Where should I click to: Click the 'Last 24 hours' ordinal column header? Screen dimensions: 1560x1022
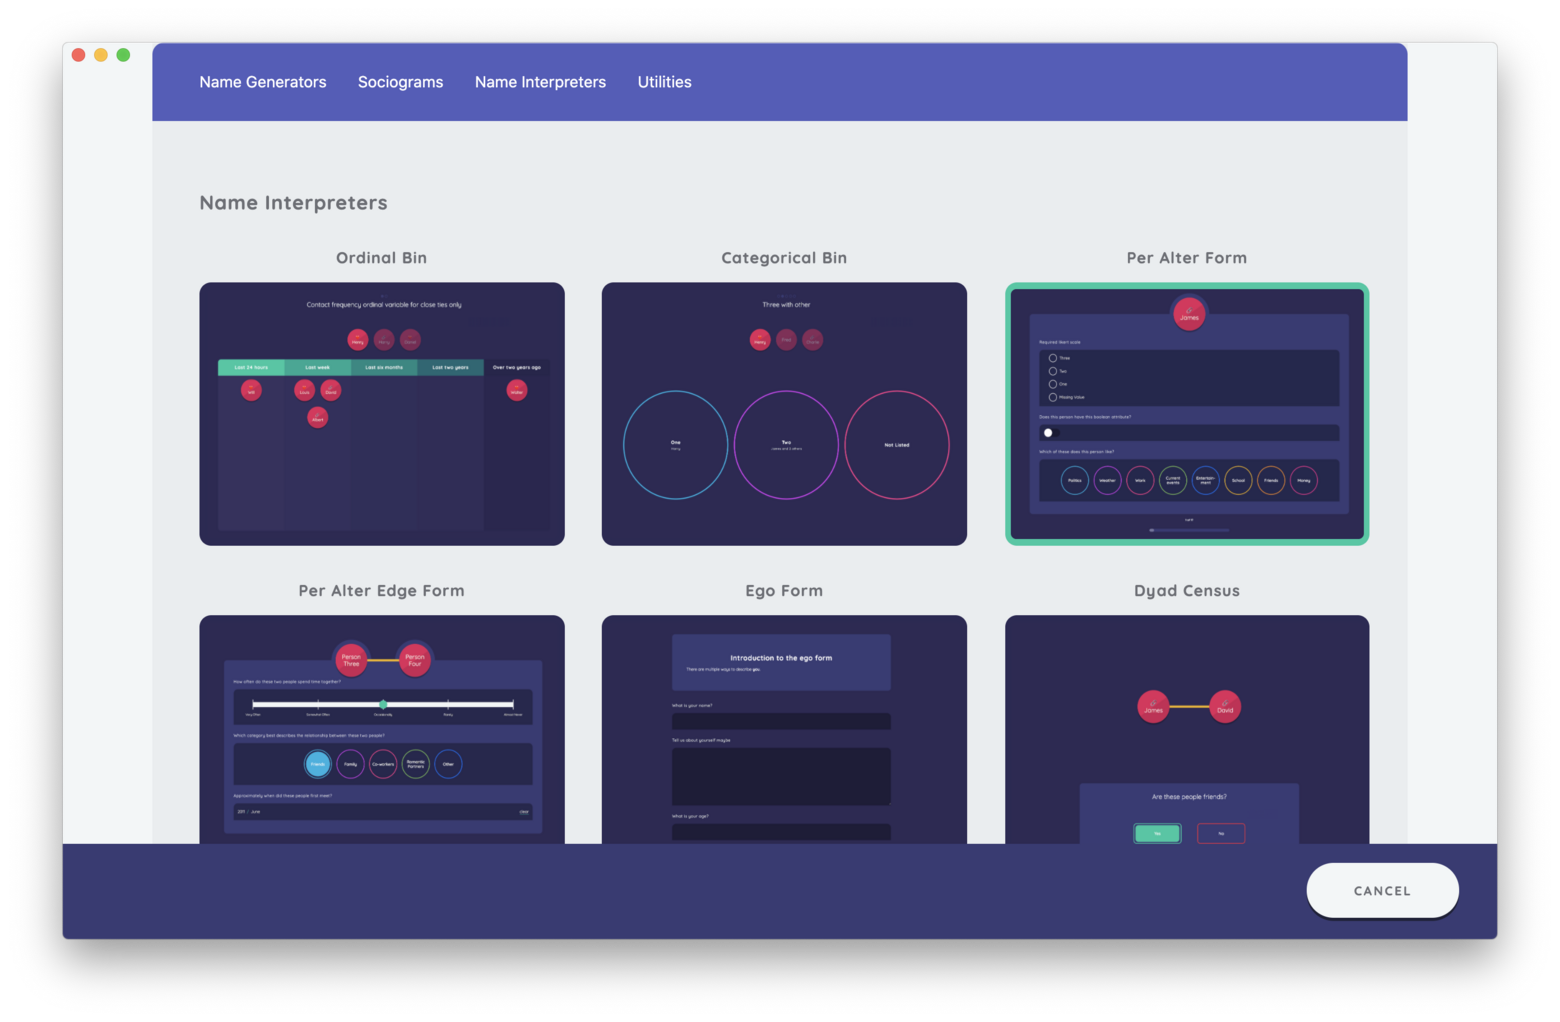pyautogui.click(x=251, y=367)
